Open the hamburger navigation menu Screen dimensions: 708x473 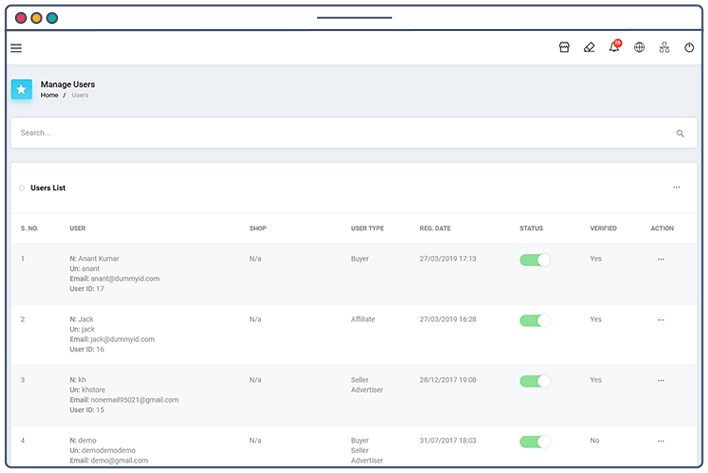(16, 48)
